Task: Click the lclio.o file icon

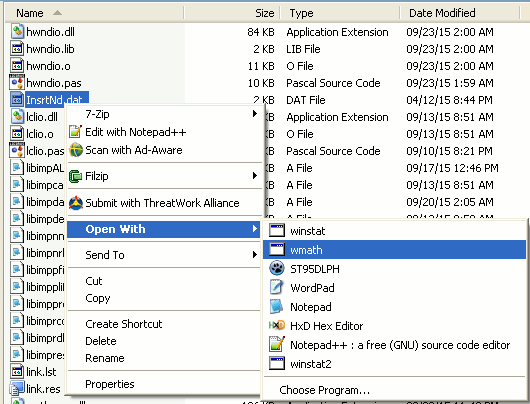Action: pos(17,134)
